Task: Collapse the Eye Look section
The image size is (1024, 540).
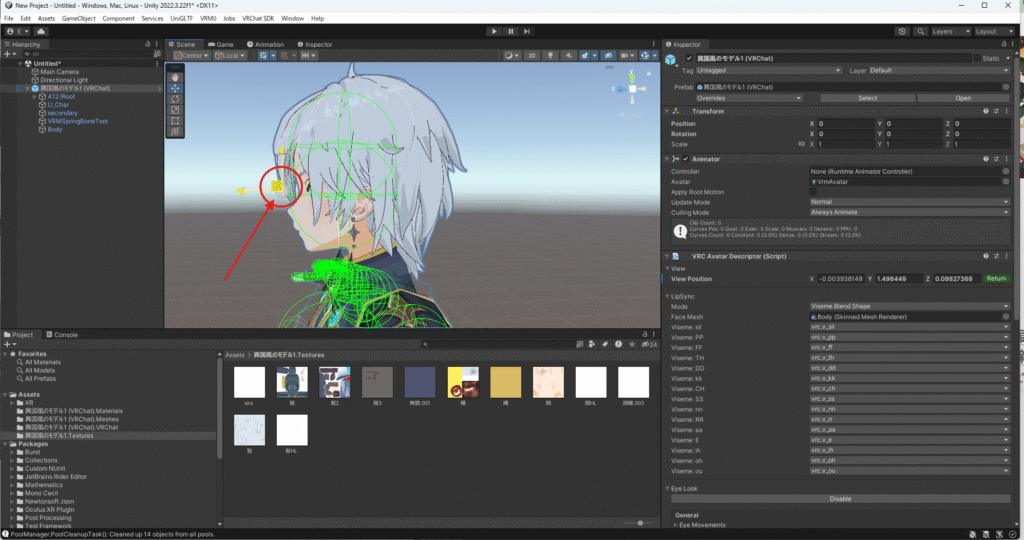Action: click(667, 488)
